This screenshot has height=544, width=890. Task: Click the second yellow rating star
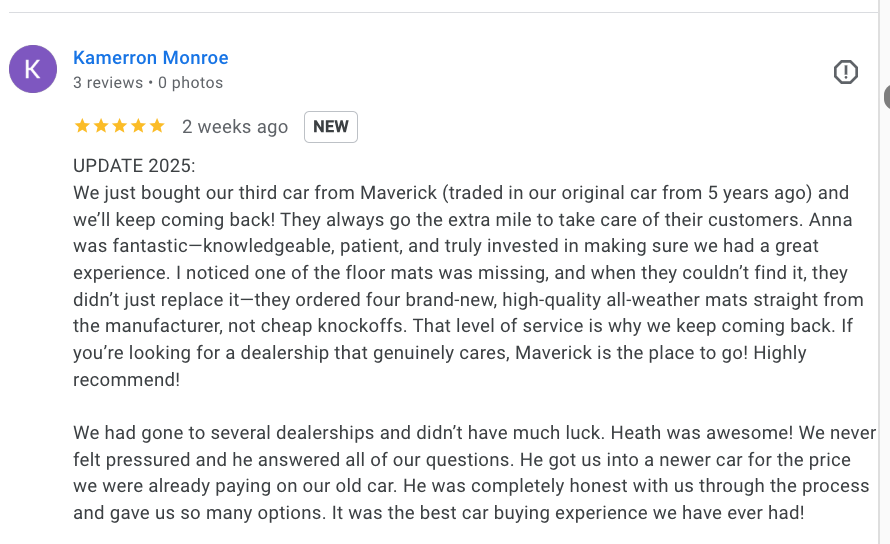(100, 126)
